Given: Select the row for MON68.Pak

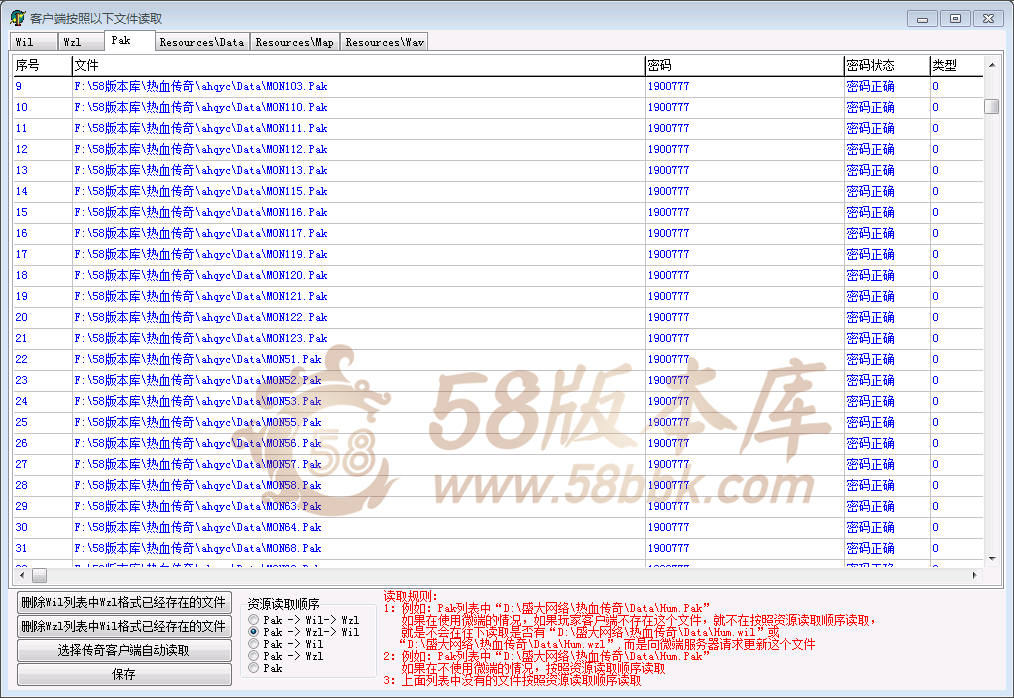Looking at the screenshot, I should pos(498,549).
